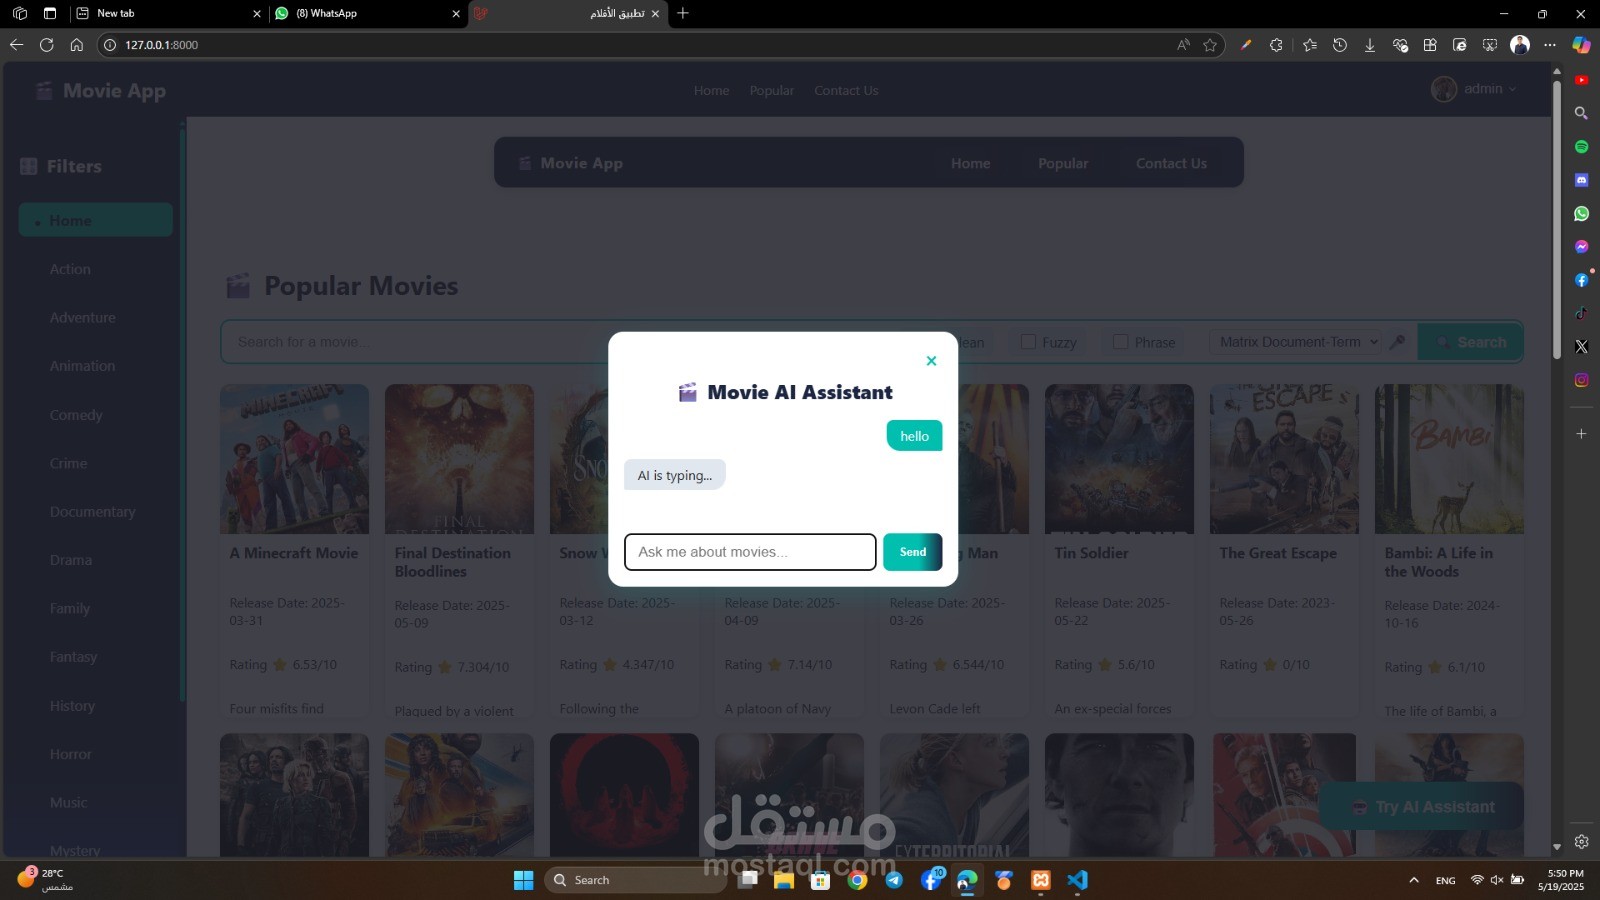1600x900 pixels.
Task: Open Home in the top navigation
Action: coord(711,90)
